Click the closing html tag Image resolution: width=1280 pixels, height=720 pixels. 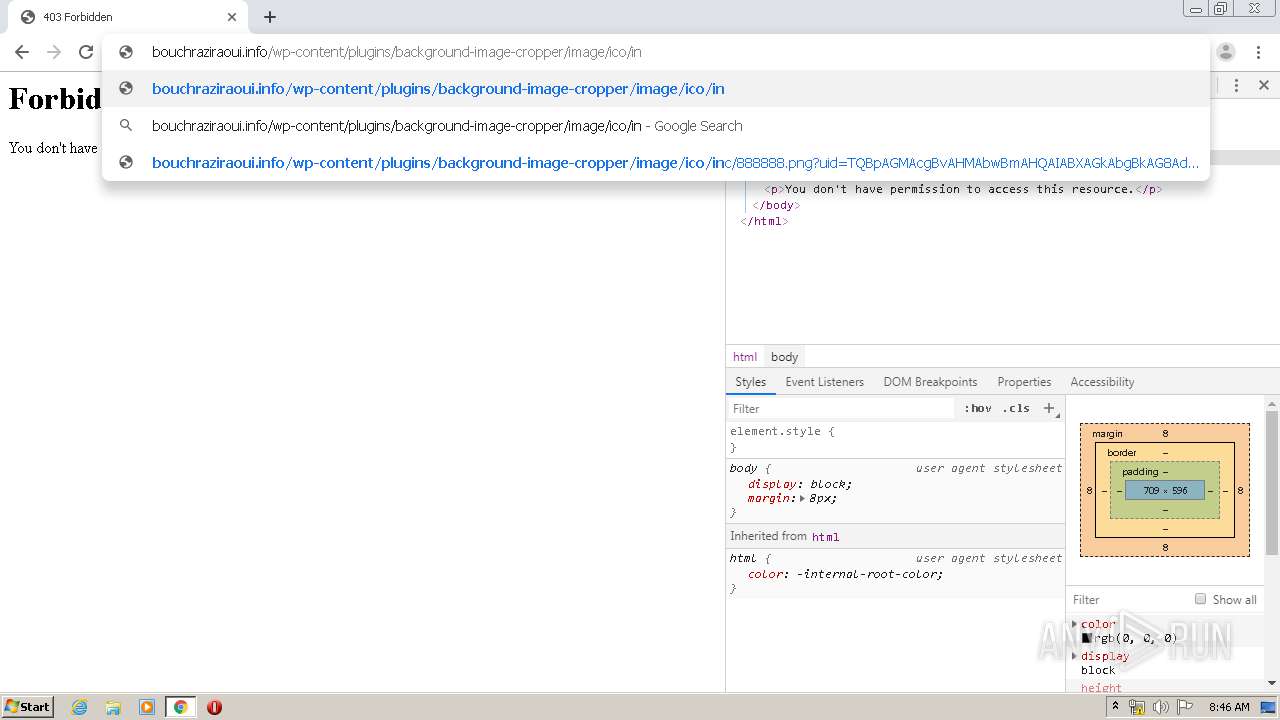[x=764, y=221]
